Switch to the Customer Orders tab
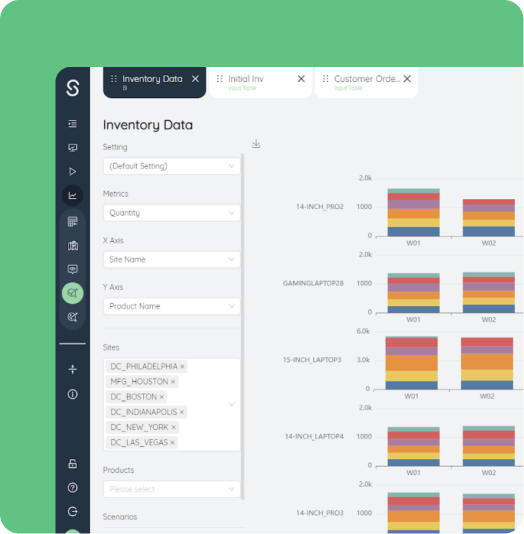The width and height of the screenshot is (524, 534). coord(366,82)
